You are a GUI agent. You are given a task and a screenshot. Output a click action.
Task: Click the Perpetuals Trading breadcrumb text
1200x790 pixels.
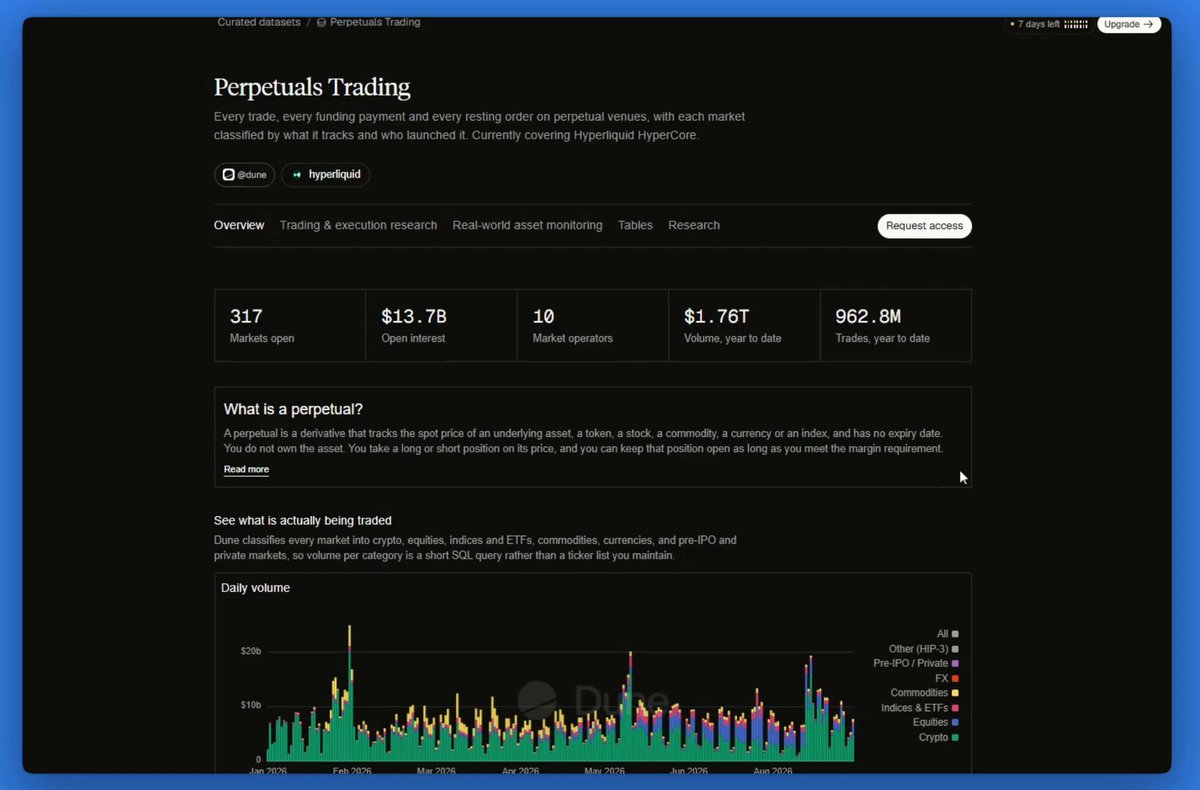click(375, 22)
